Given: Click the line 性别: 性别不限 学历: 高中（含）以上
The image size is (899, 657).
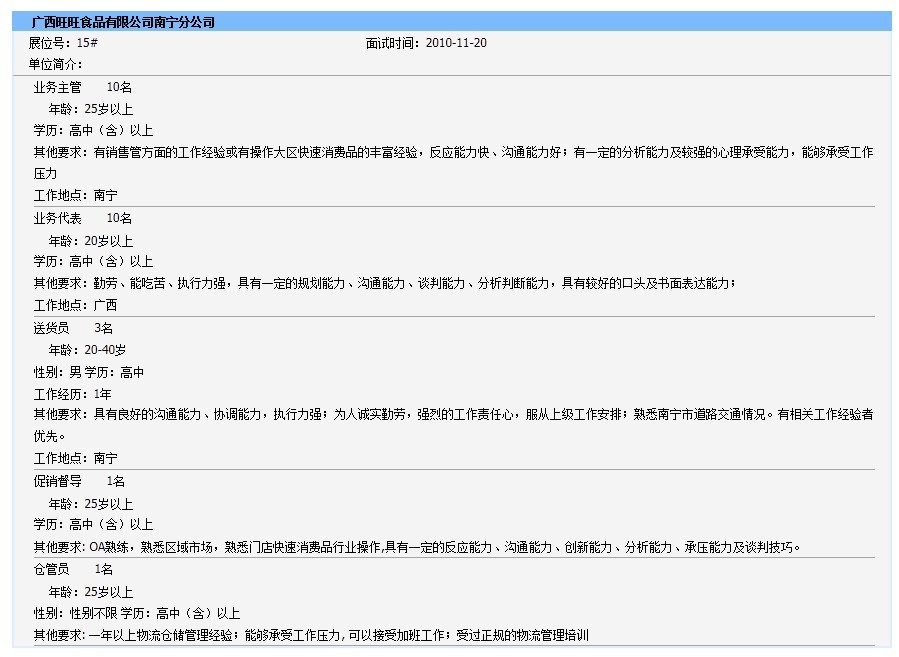Looking at the screenshot, I should 137,613.
